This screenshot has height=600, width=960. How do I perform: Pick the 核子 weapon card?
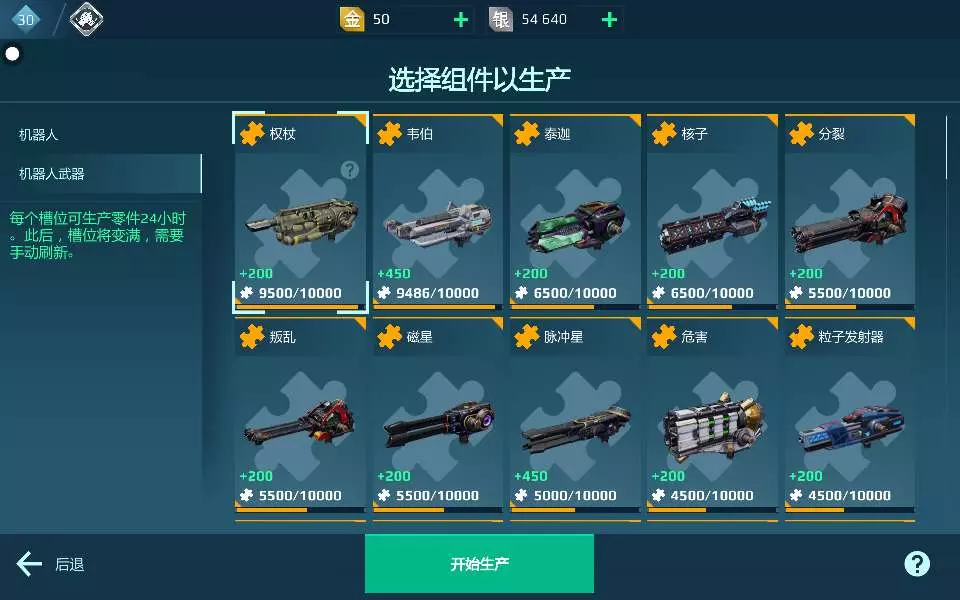pyautogui.click(x=712, y=212)
